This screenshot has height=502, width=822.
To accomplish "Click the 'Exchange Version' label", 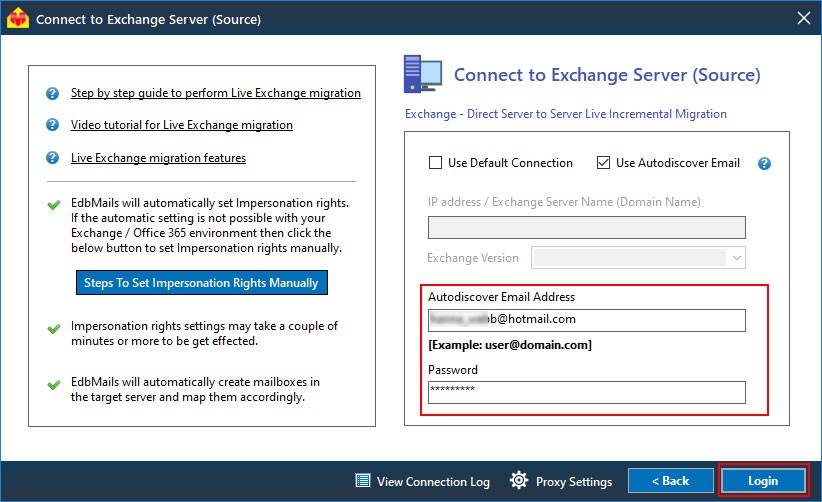I will 473,258.
